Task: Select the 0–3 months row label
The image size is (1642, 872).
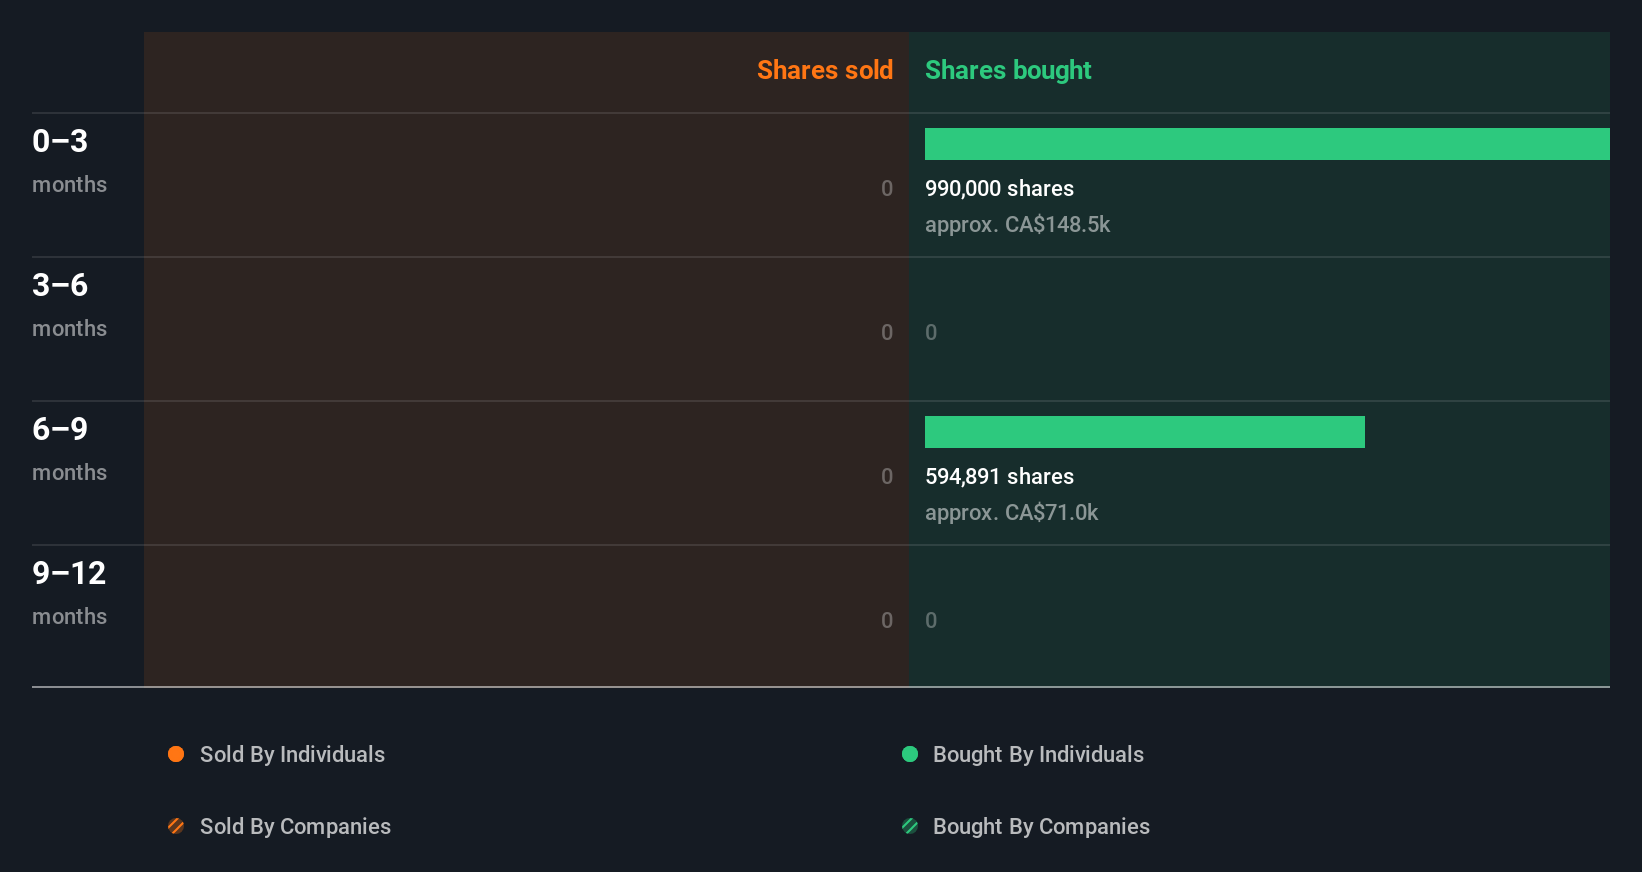Action: click(x=69, y=160)
